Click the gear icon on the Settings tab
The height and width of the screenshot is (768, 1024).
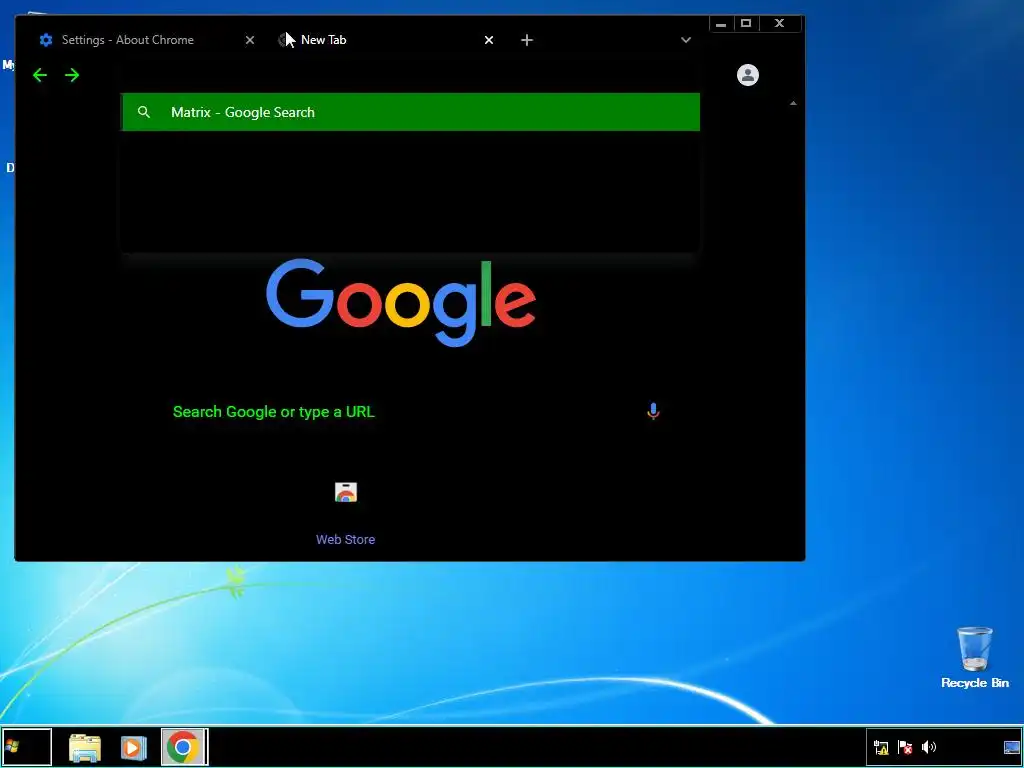tap(46, 40)
